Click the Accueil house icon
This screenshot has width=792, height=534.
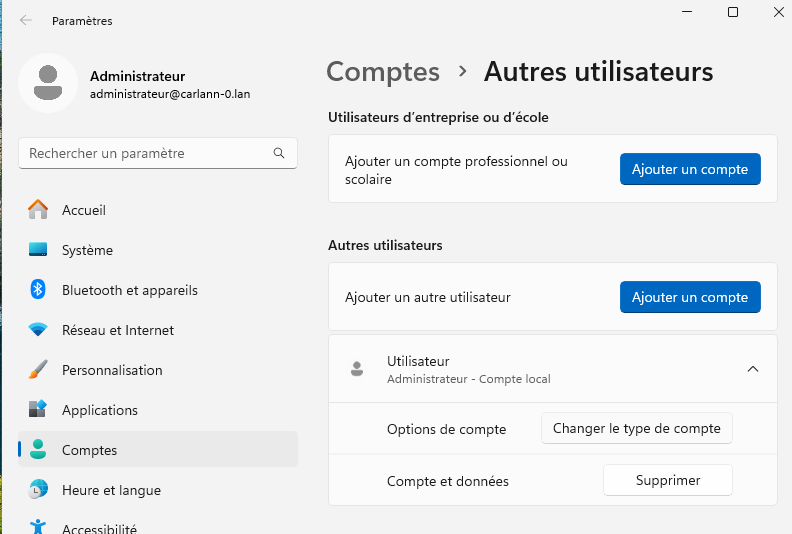pos(38,209)
